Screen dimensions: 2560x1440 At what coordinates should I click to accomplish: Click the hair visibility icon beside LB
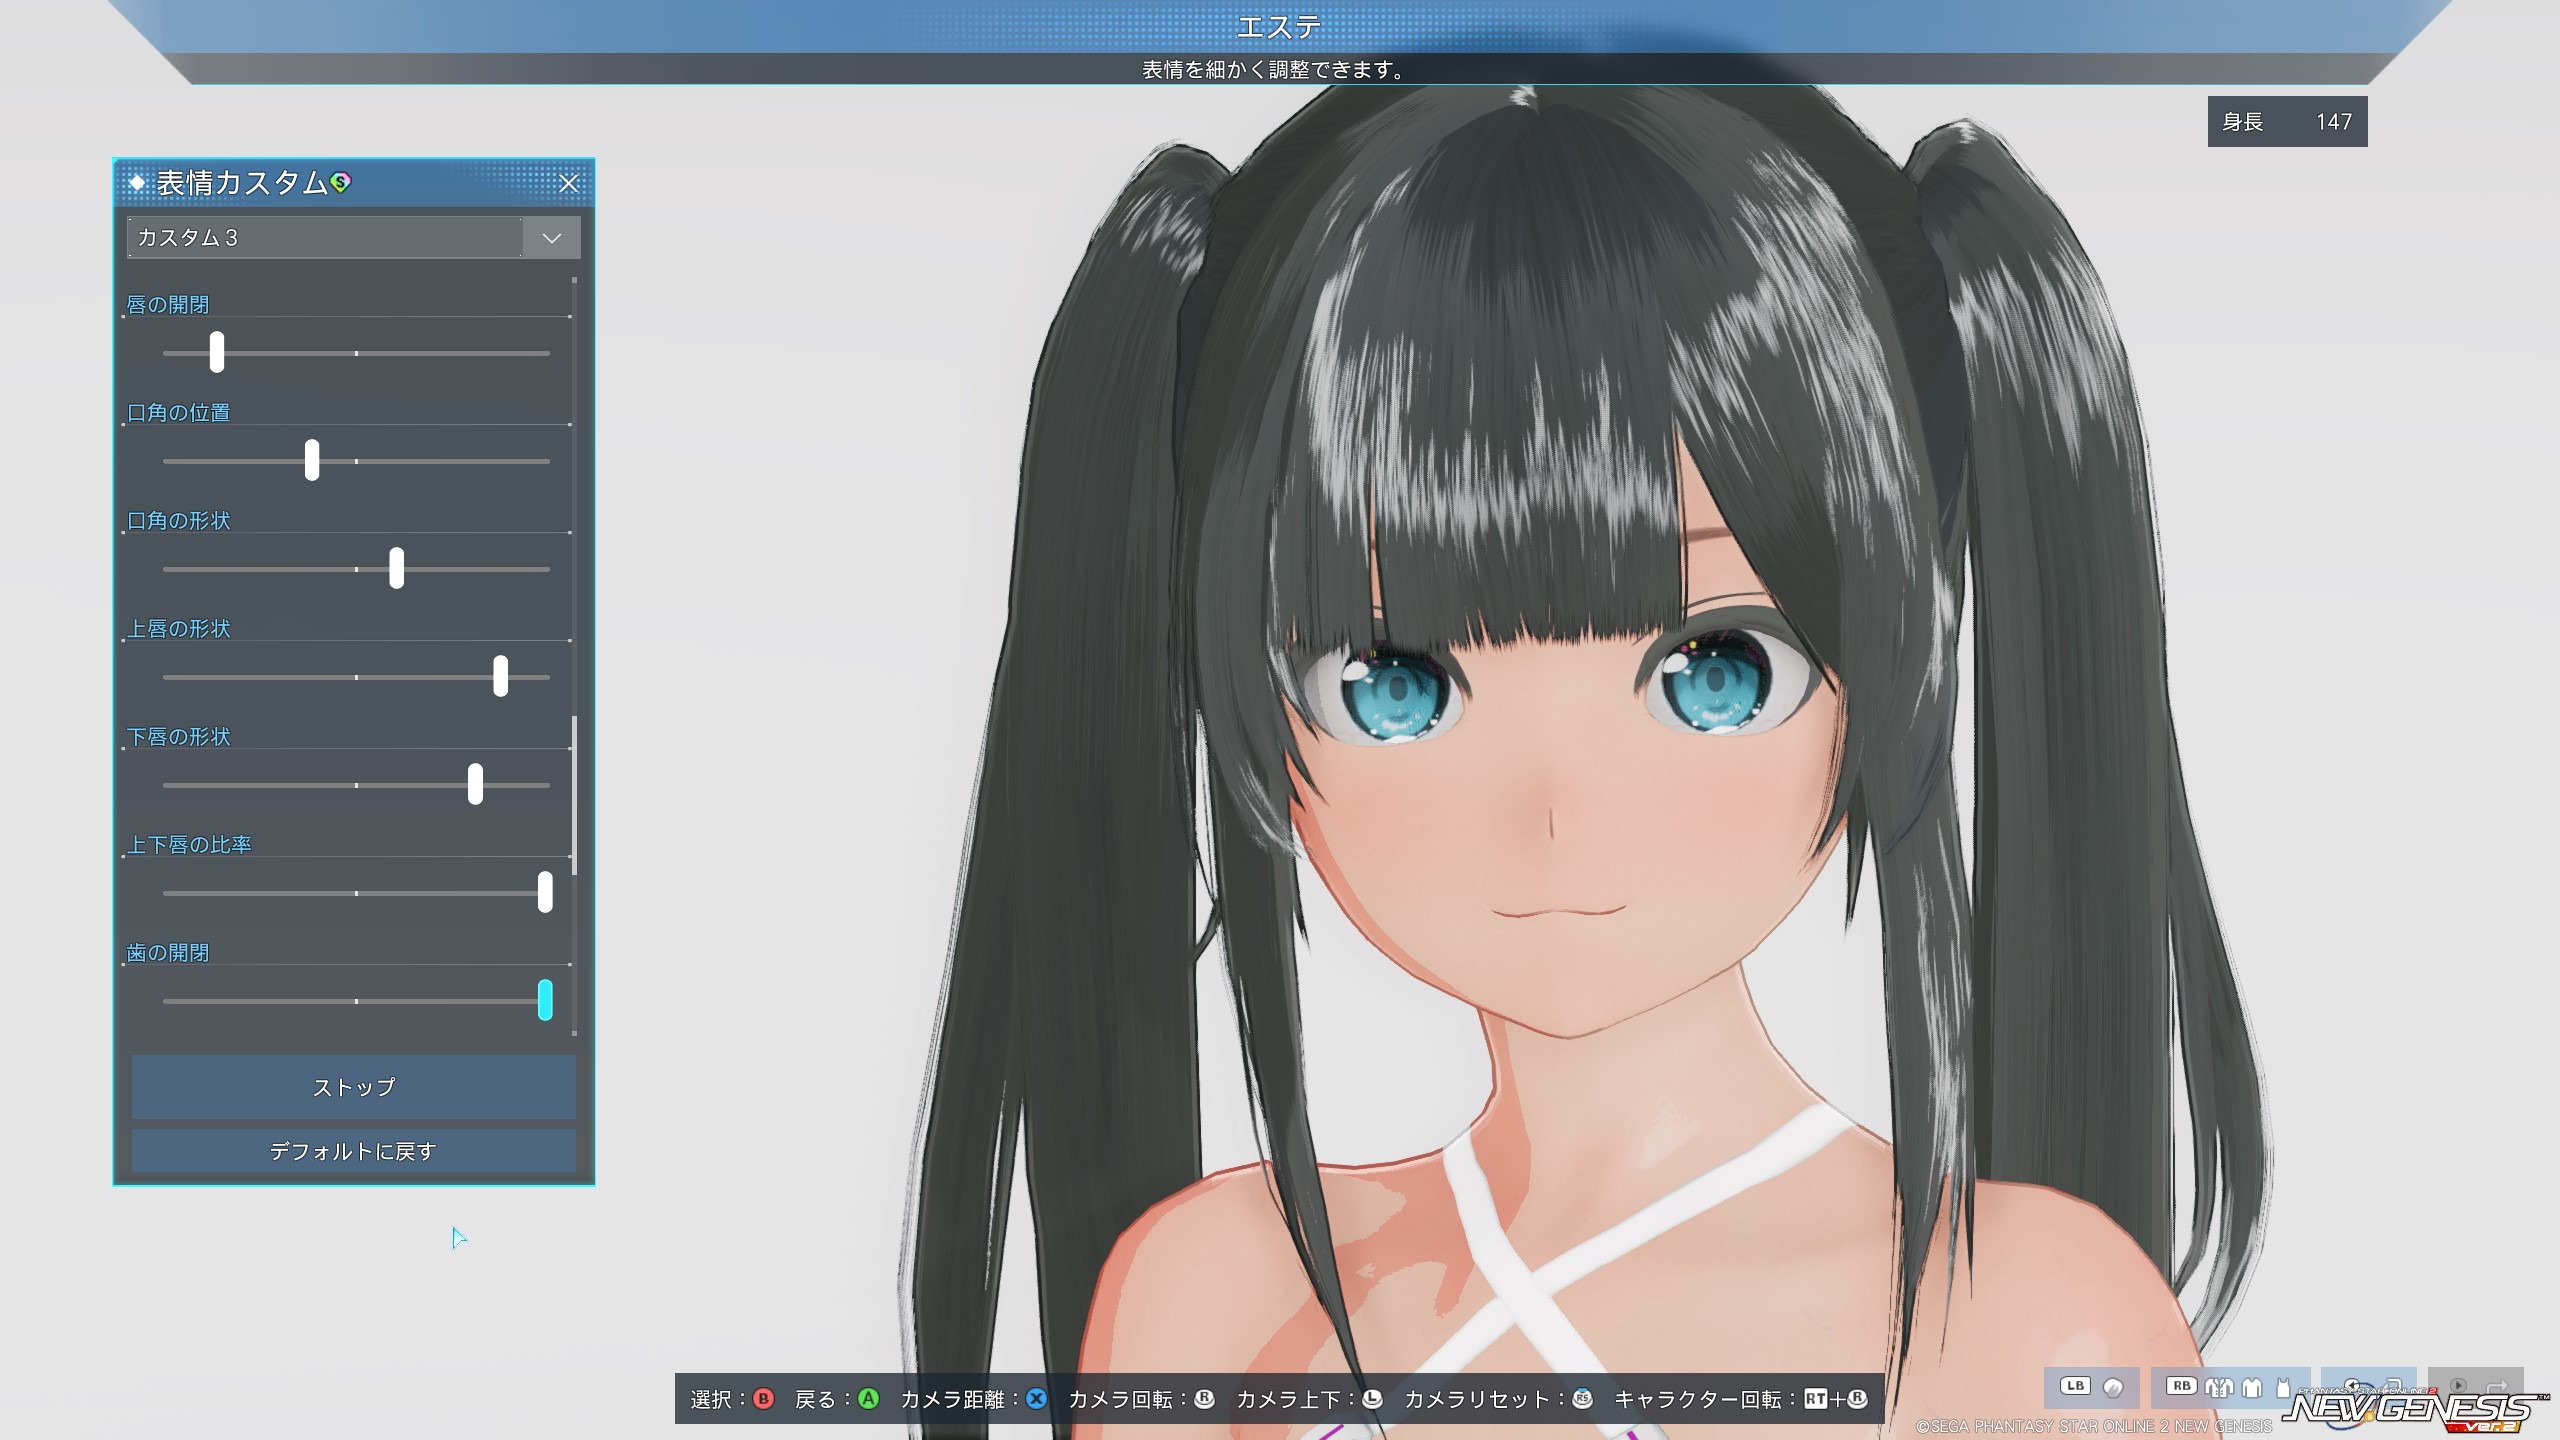(2113, 1387)
